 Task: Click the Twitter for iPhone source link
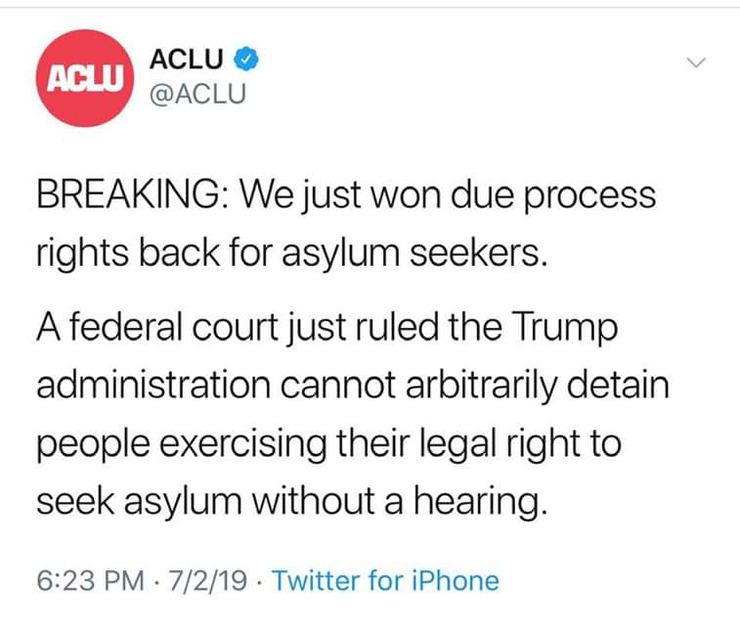386,581
